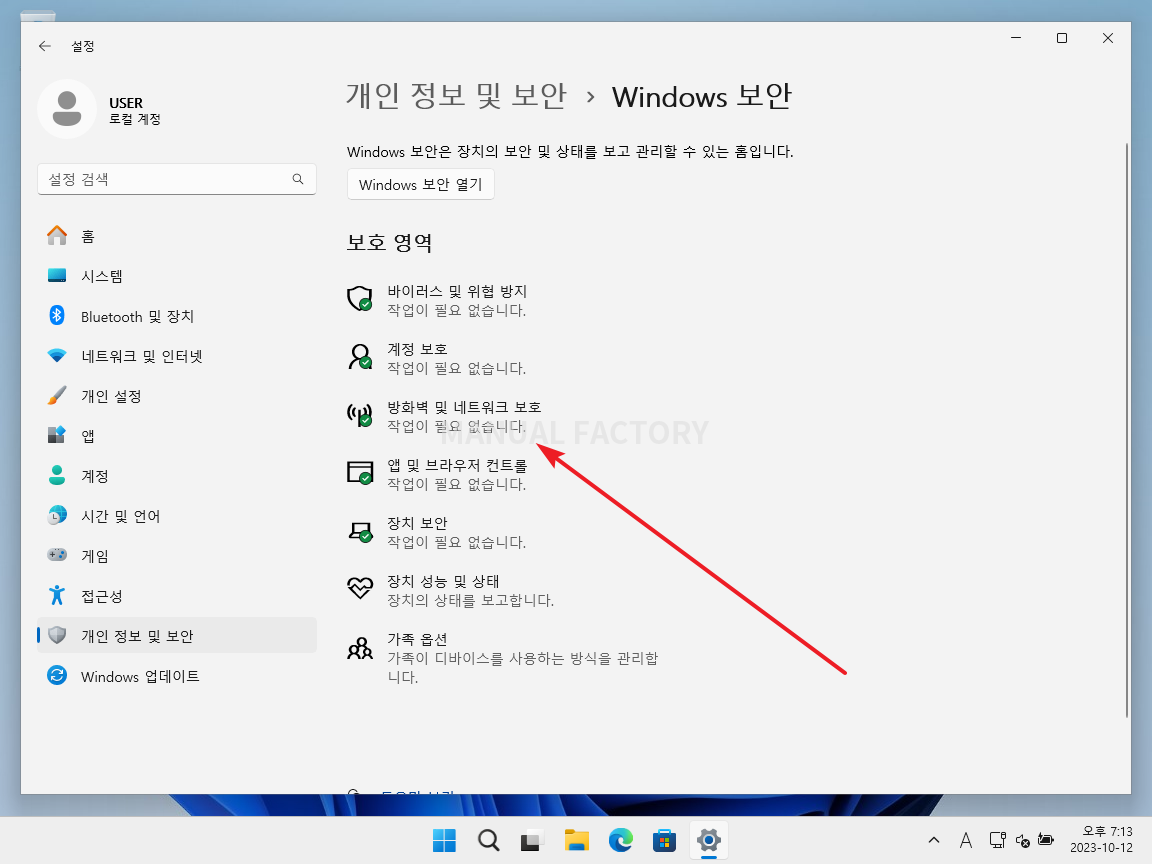Select the 앱 apps icon

[x=57, y=436]
